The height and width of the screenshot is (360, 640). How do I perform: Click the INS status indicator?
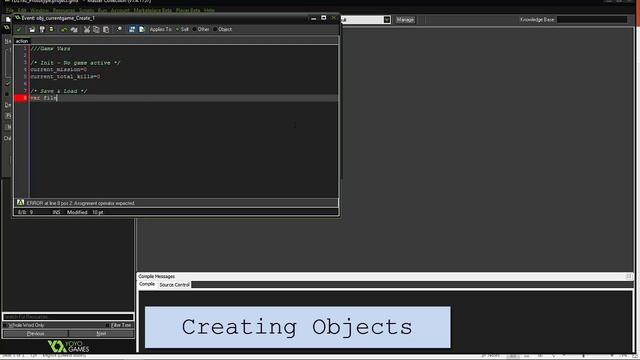[56, 212]
